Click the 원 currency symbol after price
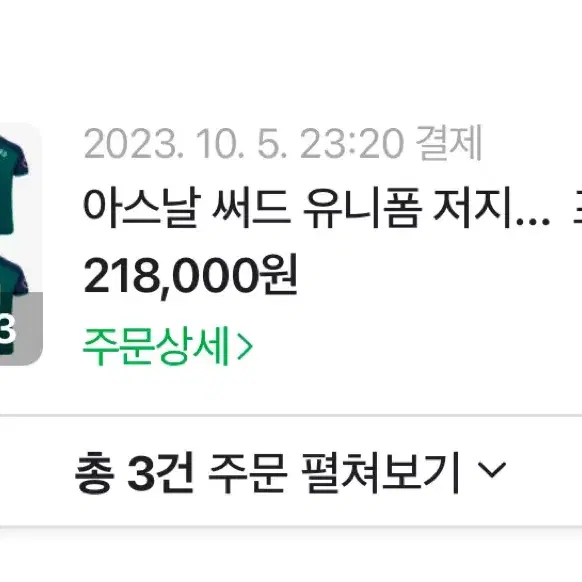Viewport: 582px width, 582px height. point(280,275)
